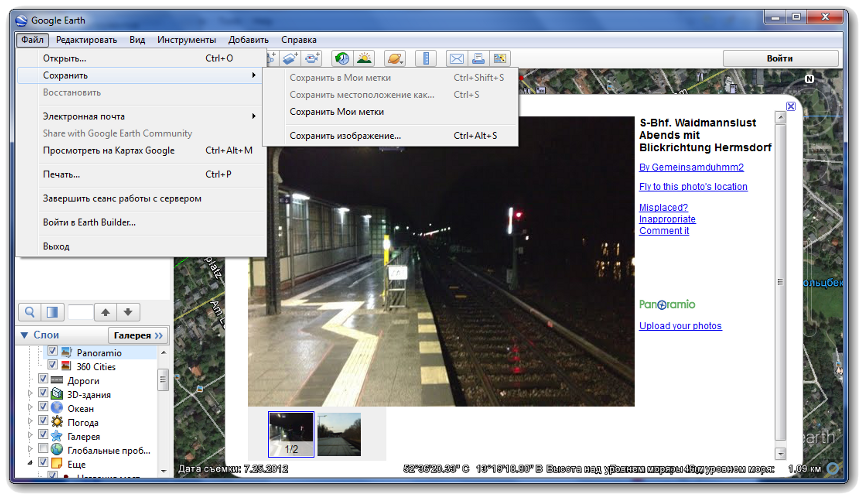This screenshot has height=500, width=865.
Task: Expand the 3D-здания layer tree
Action: coord(29,394)
